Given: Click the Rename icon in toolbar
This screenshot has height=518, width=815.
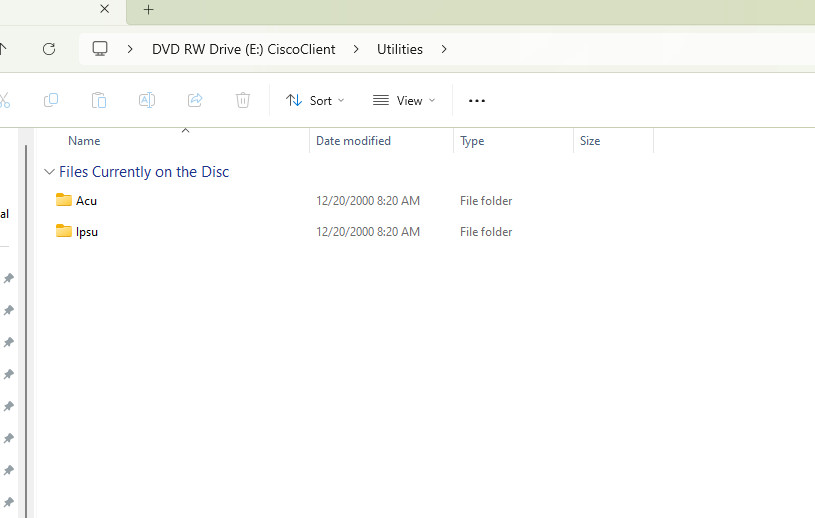Looking at the screenshot, I should 147,100.
